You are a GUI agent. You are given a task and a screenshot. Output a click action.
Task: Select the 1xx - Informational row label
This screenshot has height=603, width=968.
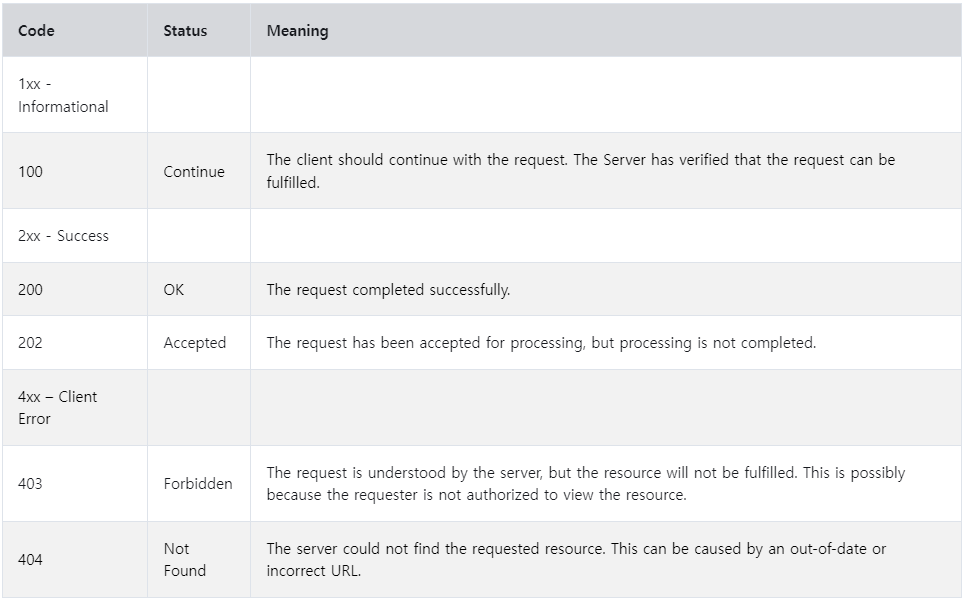coord(63,96)
